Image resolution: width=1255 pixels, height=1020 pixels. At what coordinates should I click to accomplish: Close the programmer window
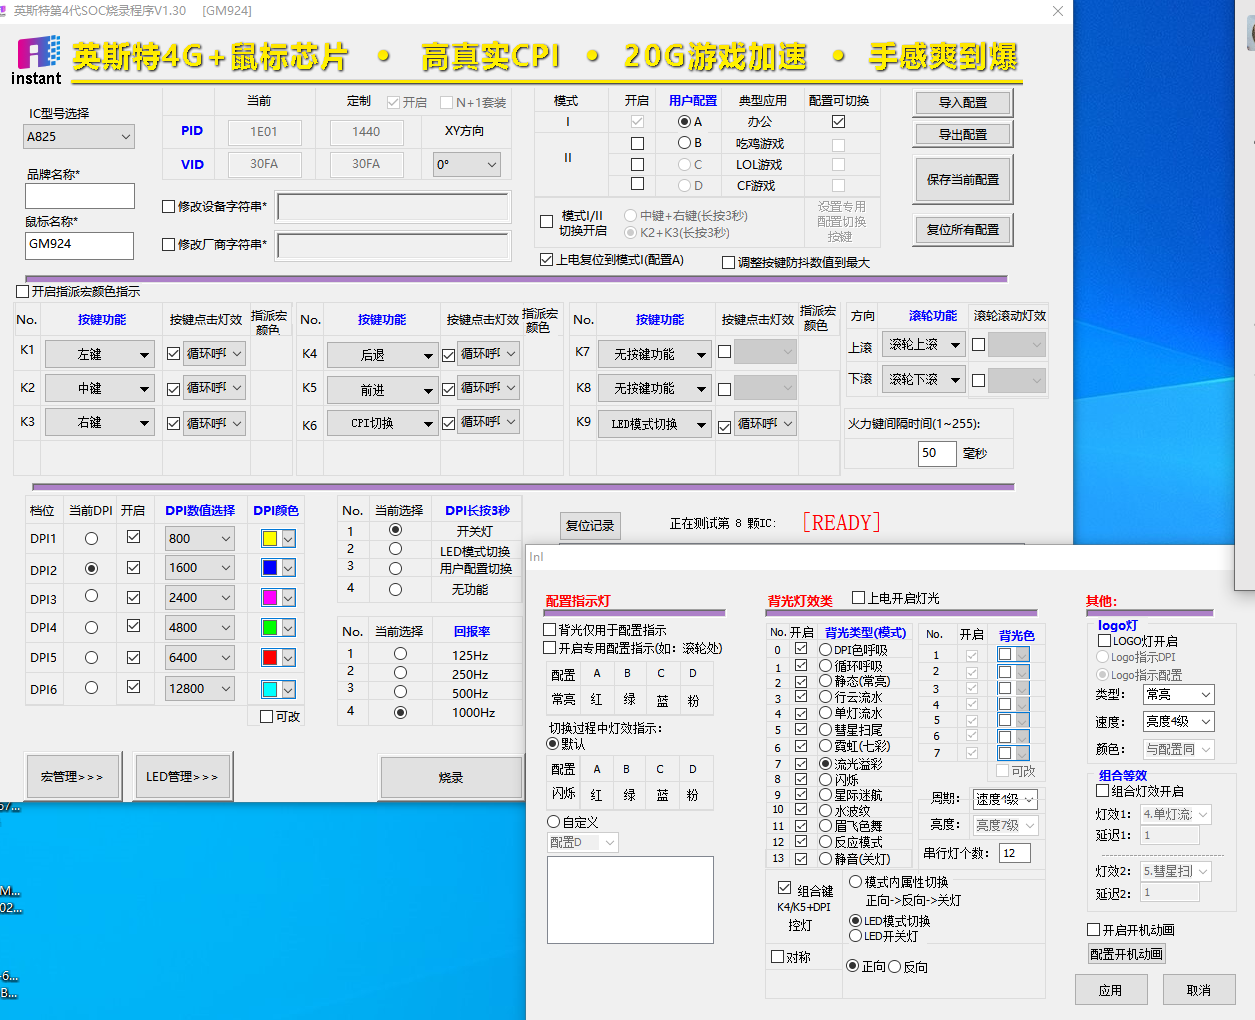click(x=1057, y=11)
